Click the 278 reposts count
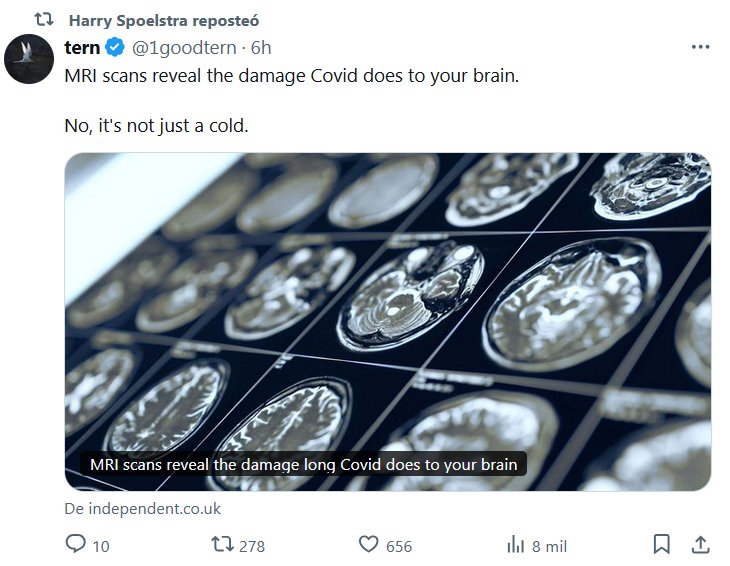Viewport: 730px width, 566px height. point(252,546)
